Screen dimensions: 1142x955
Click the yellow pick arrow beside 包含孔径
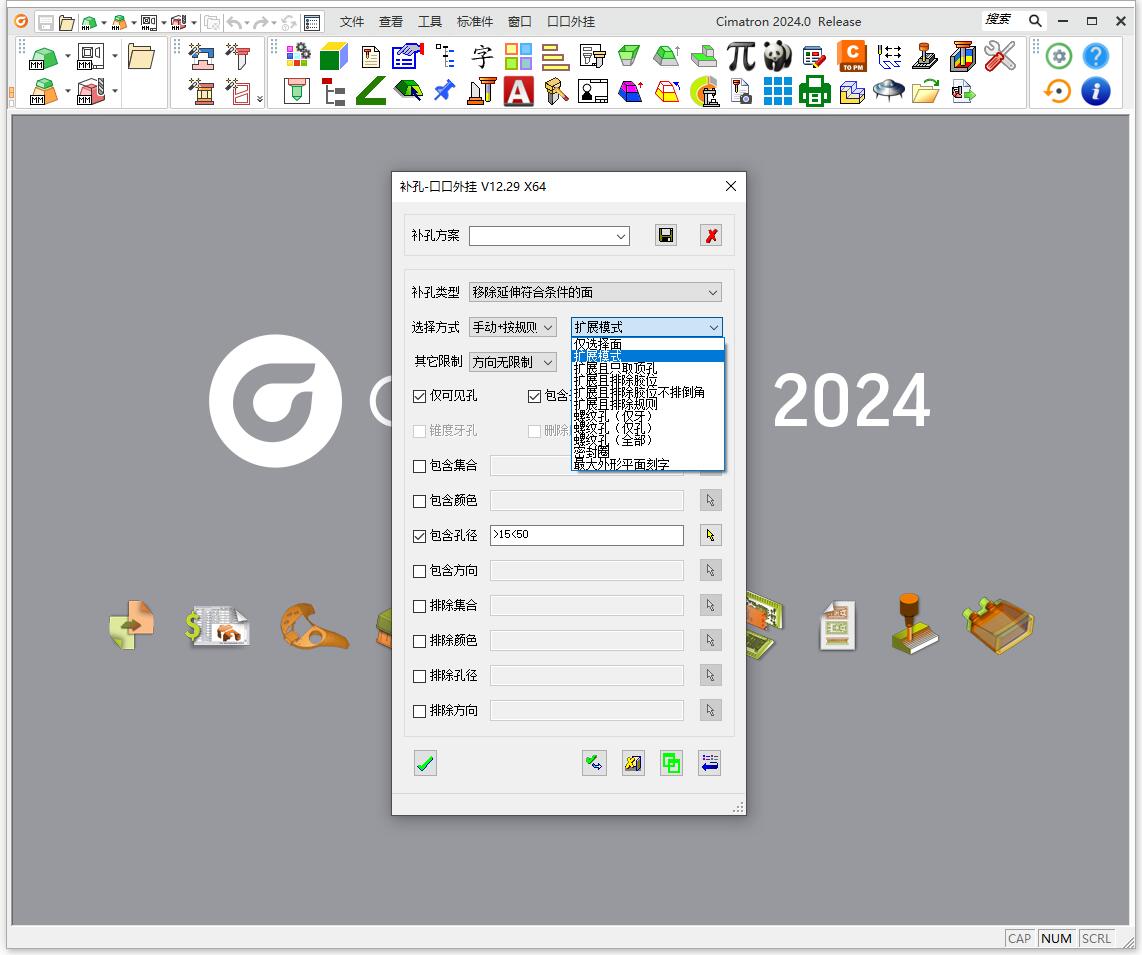coord(710,536)
